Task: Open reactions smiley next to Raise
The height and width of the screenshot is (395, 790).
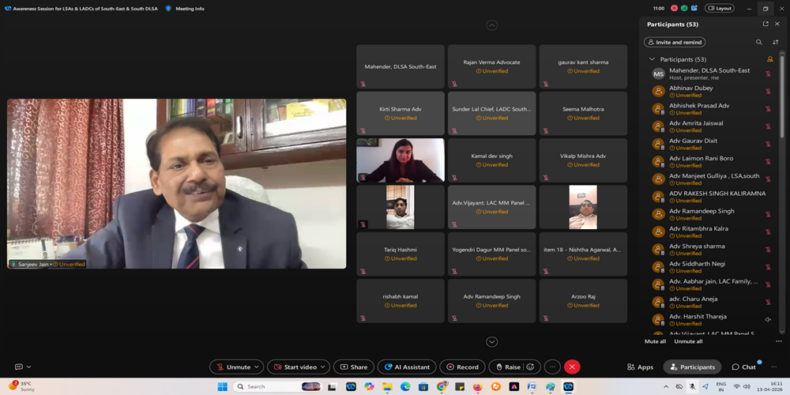Action: (x=531, y=367)
